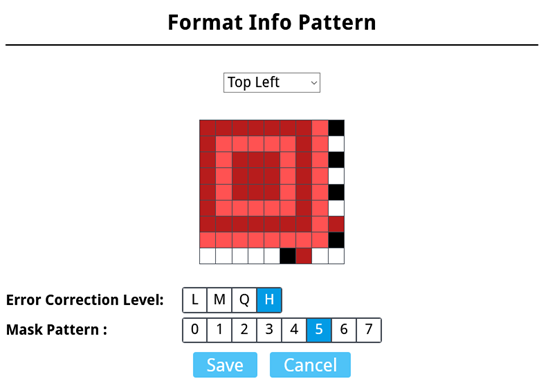548x388 pixels.
Task: Cancel the format info dialog
Action: 310,365
